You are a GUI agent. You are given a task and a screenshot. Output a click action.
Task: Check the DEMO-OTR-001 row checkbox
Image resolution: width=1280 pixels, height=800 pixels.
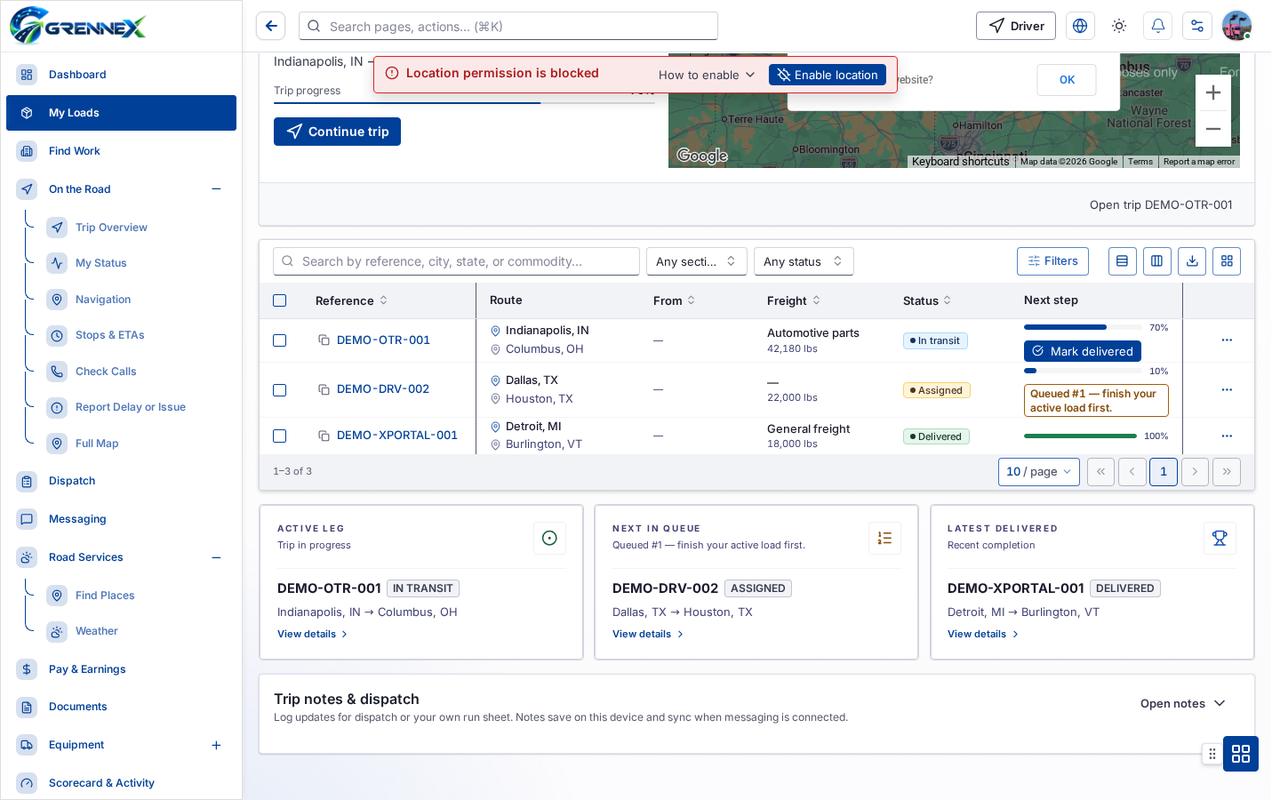280,341
